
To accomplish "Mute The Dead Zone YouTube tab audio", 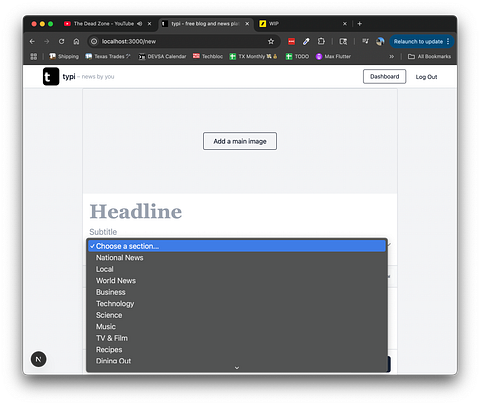I will (x=140, y=24).
